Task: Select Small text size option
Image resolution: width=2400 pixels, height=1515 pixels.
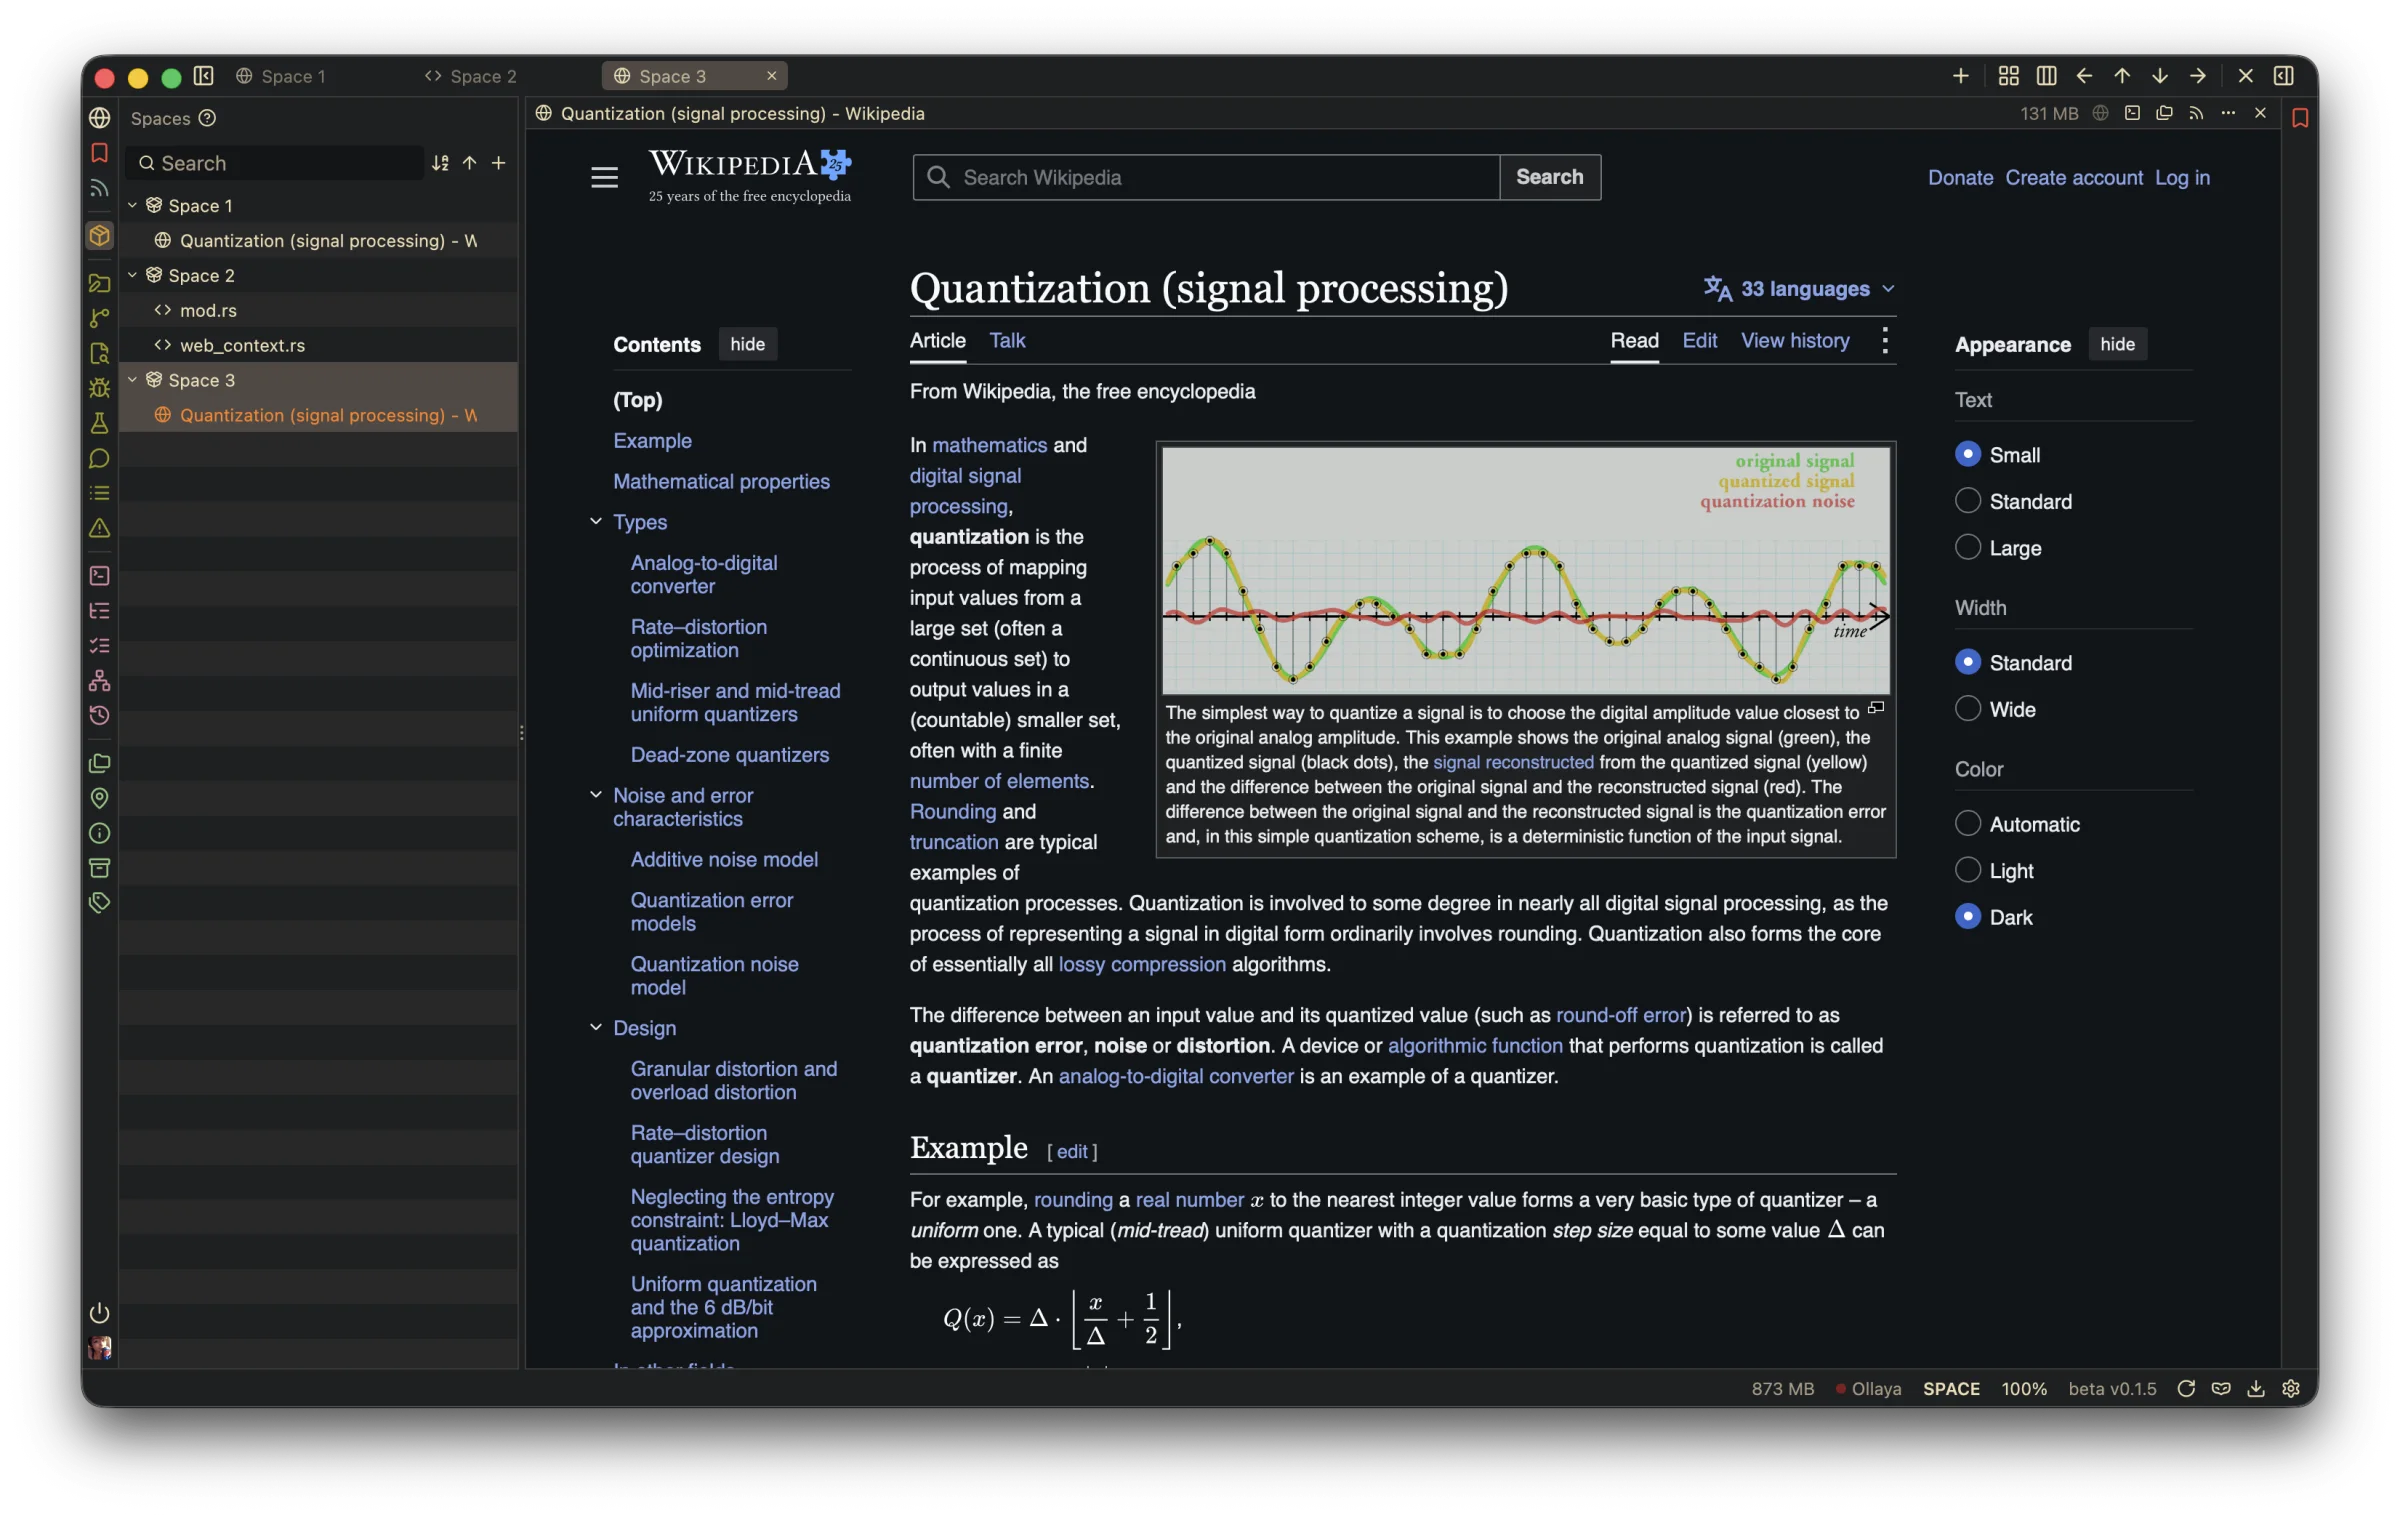Action: (1967, 454)
